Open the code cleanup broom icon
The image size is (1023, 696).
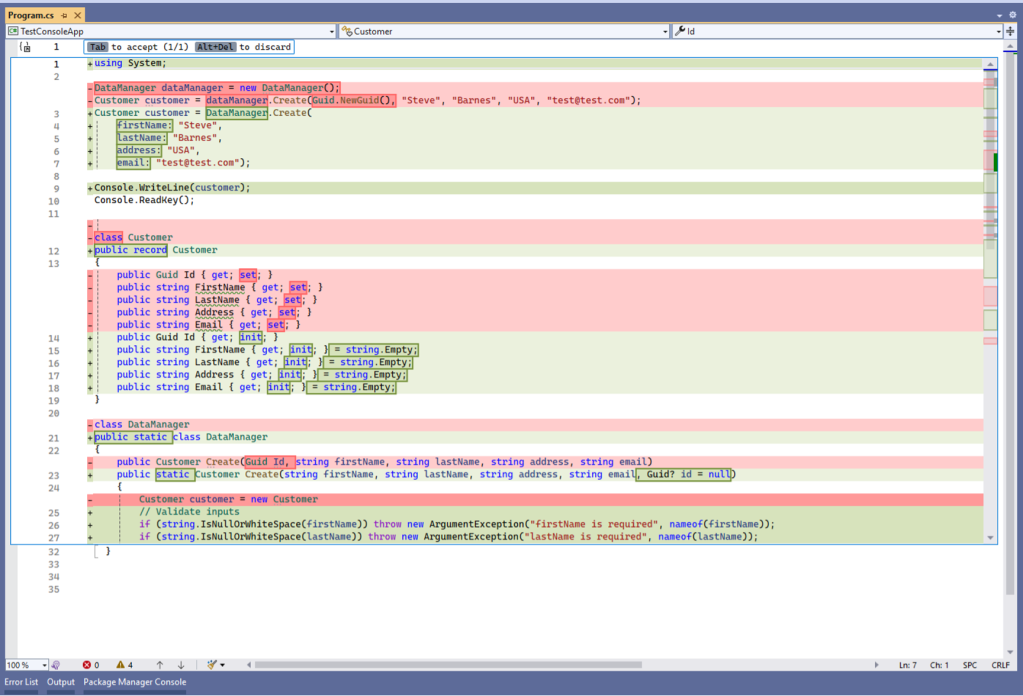click(x=210, y=665)
